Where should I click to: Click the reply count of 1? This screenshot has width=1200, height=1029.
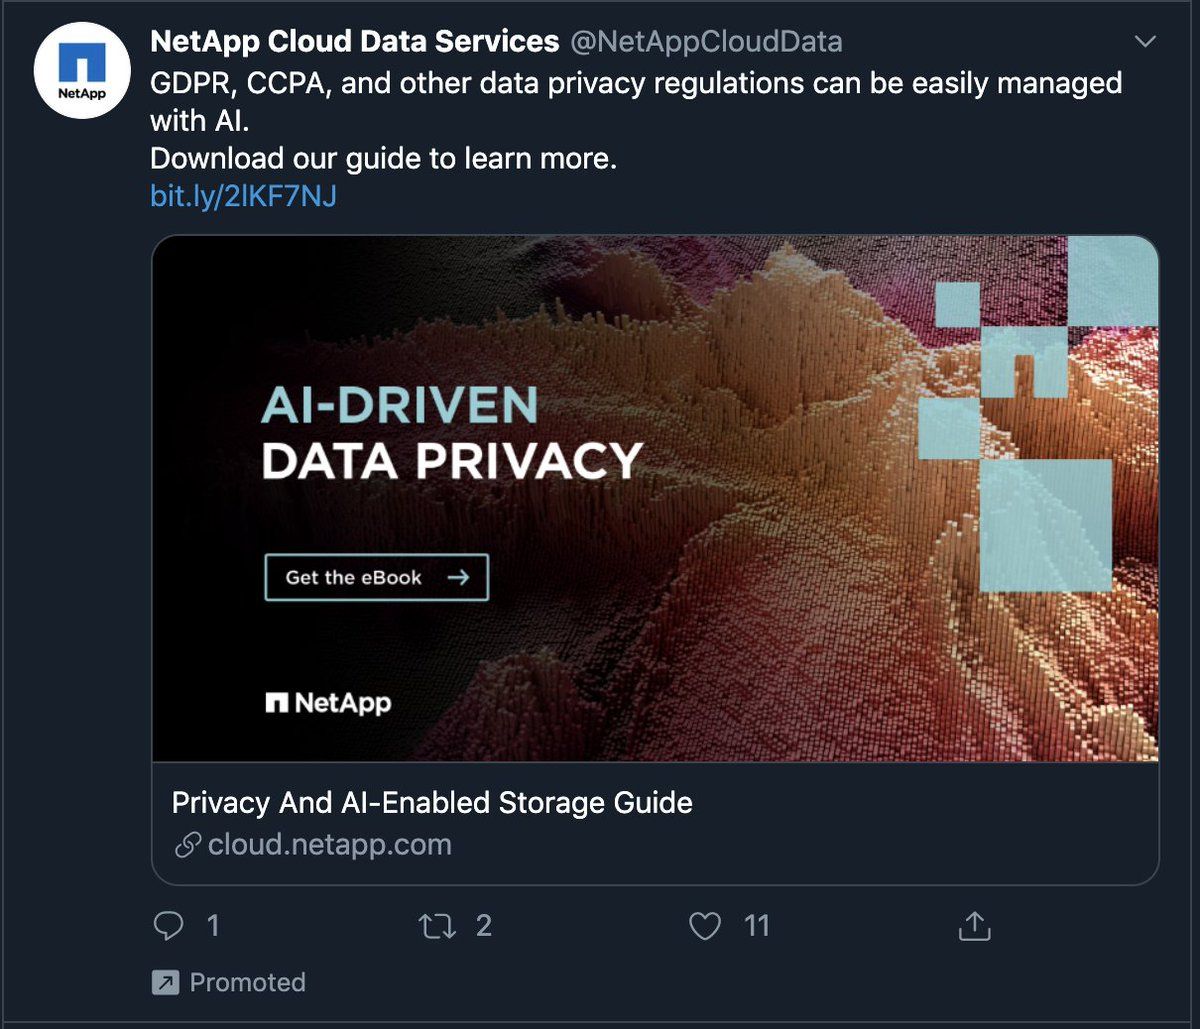213,926
